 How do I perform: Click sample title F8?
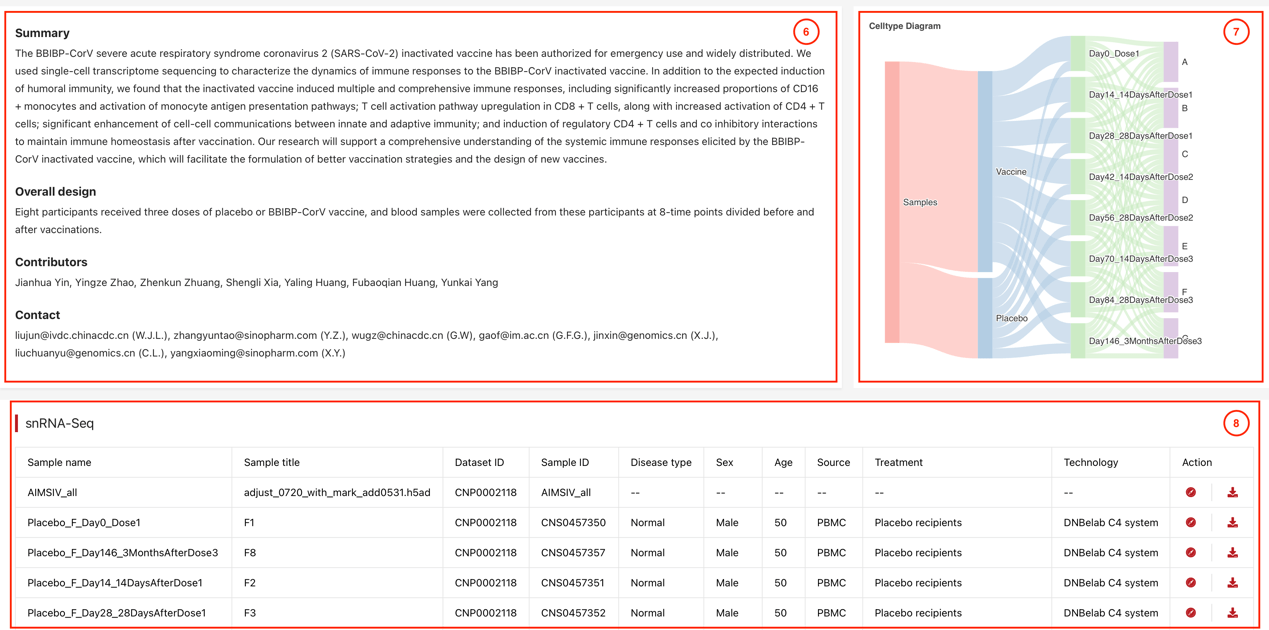coord(250,553)
